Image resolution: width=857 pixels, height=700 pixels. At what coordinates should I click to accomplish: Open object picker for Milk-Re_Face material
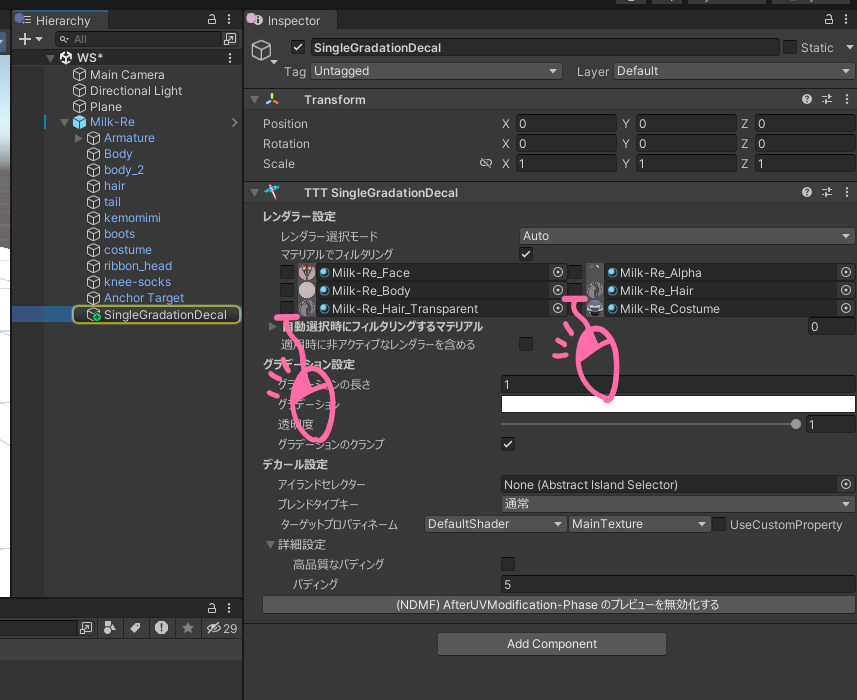[x=558, y=273]
